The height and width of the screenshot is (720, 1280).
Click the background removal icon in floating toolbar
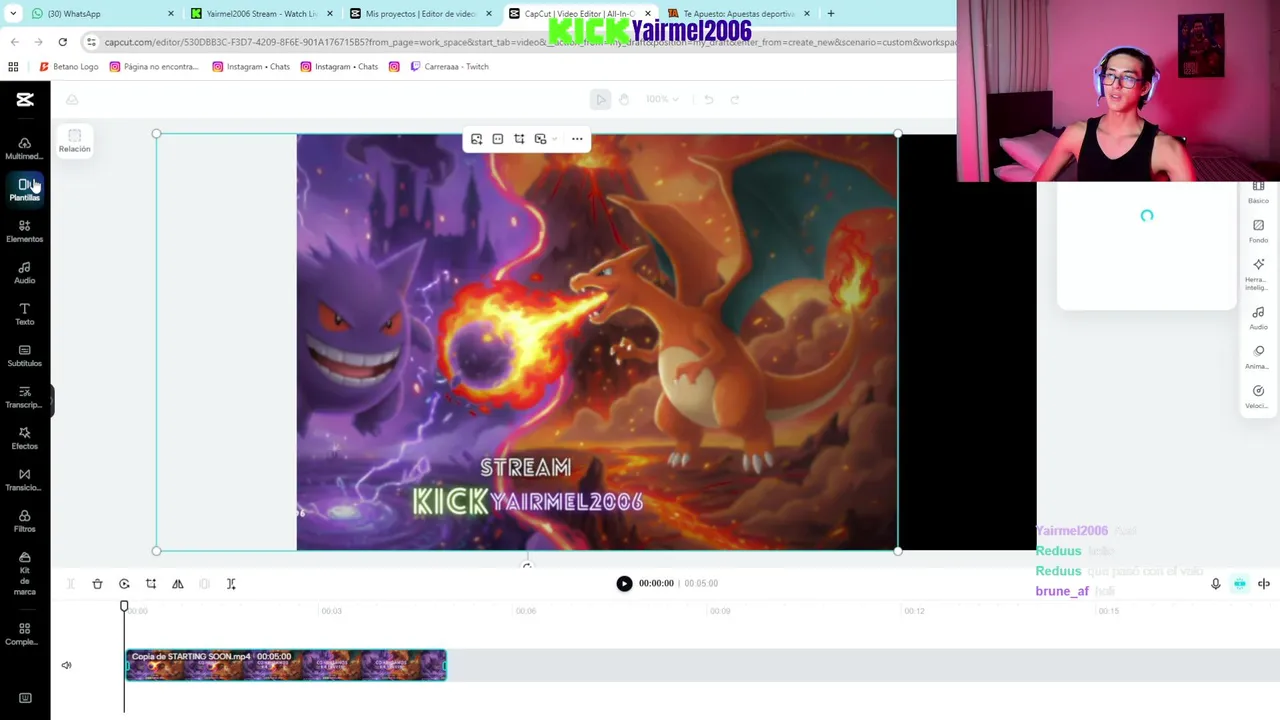point(540,139)
